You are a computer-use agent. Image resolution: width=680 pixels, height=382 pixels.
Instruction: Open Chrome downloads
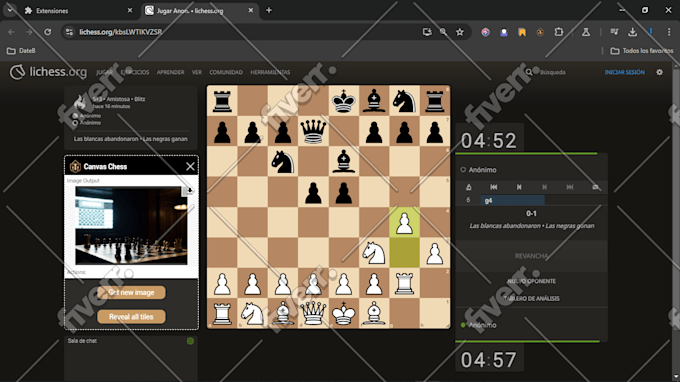(x=632, y=32)
